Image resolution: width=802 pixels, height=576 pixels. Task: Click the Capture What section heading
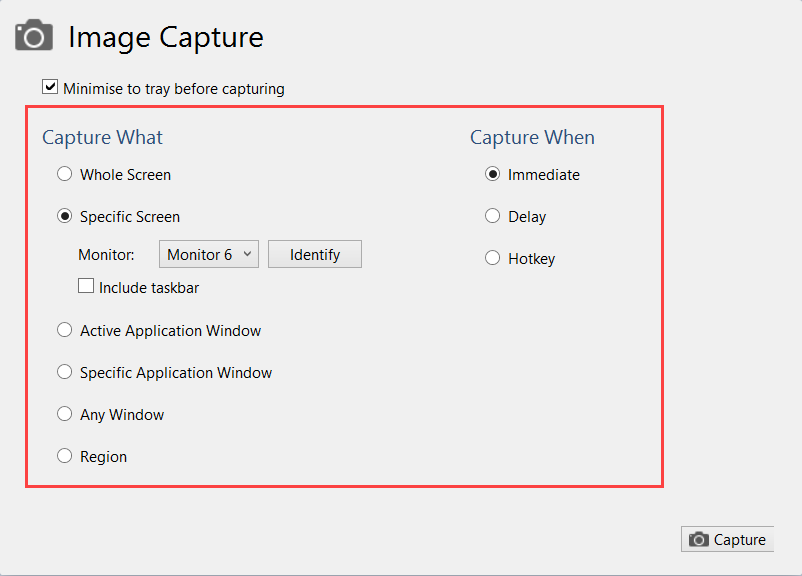[102, 137]
